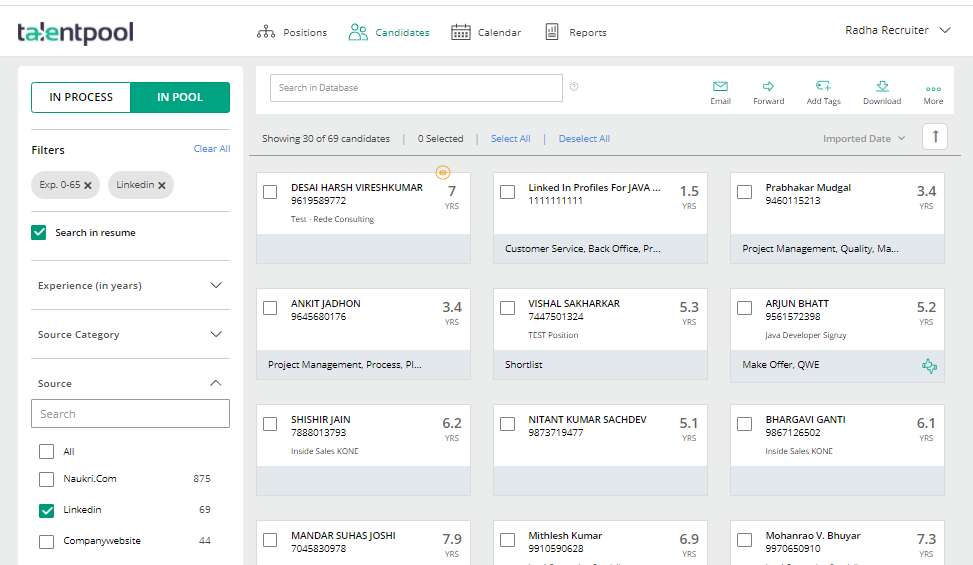
Task: Click the Add Tags icon
Action: (x=823, y=86)
